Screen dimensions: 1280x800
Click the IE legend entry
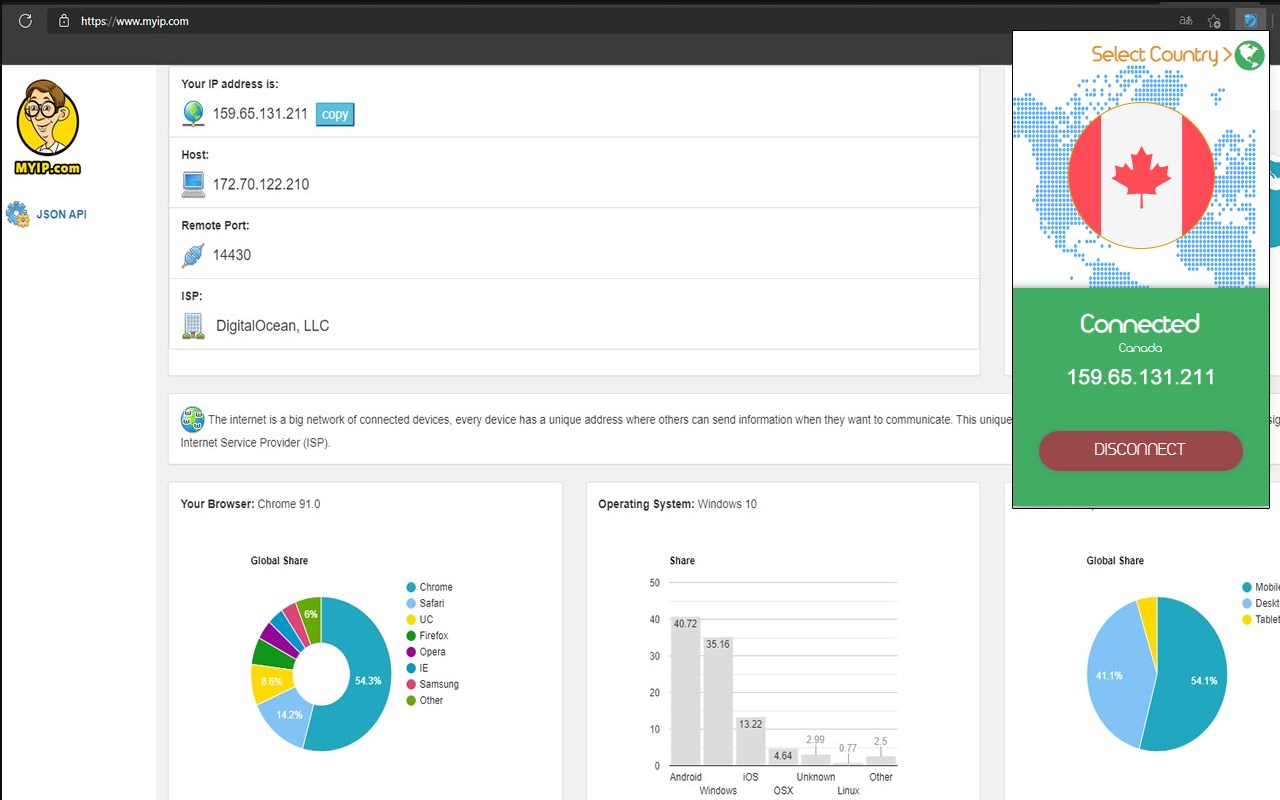(417, 668)
